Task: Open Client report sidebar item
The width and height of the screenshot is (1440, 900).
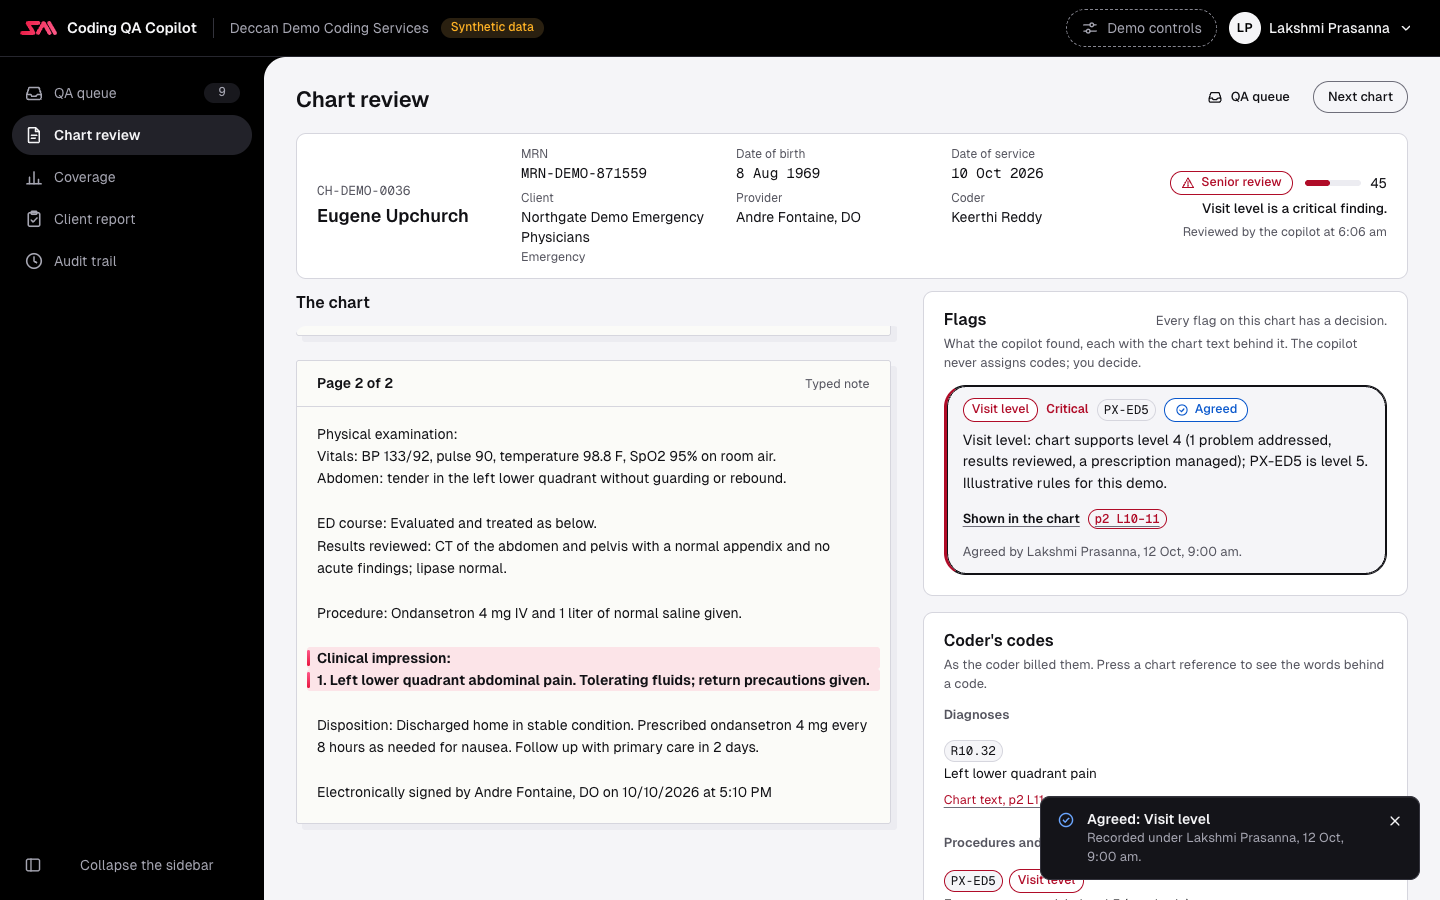Action: (132, 219)
